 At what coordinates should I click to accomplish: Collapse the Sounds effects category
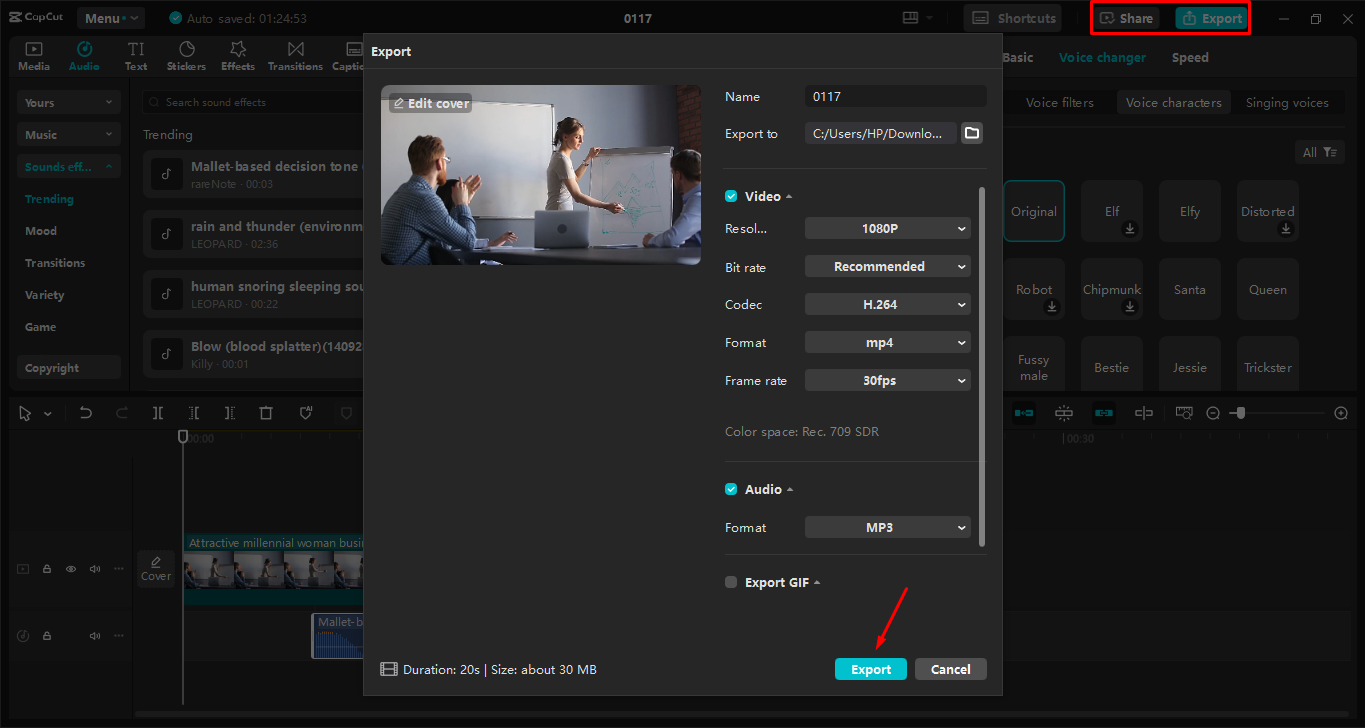coord(69,166)
